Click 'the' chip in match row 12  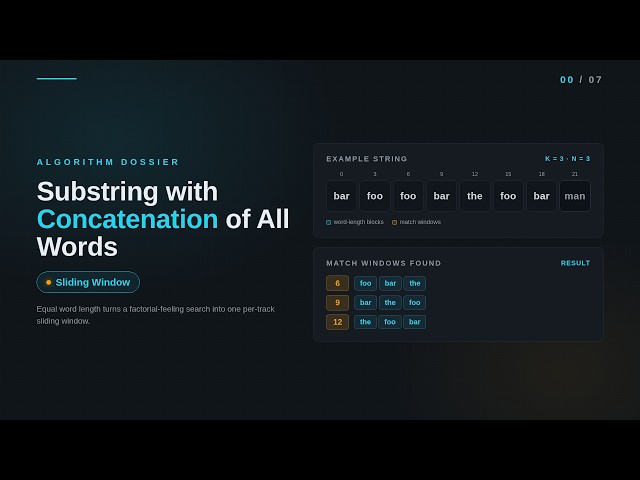pos(365,322)
